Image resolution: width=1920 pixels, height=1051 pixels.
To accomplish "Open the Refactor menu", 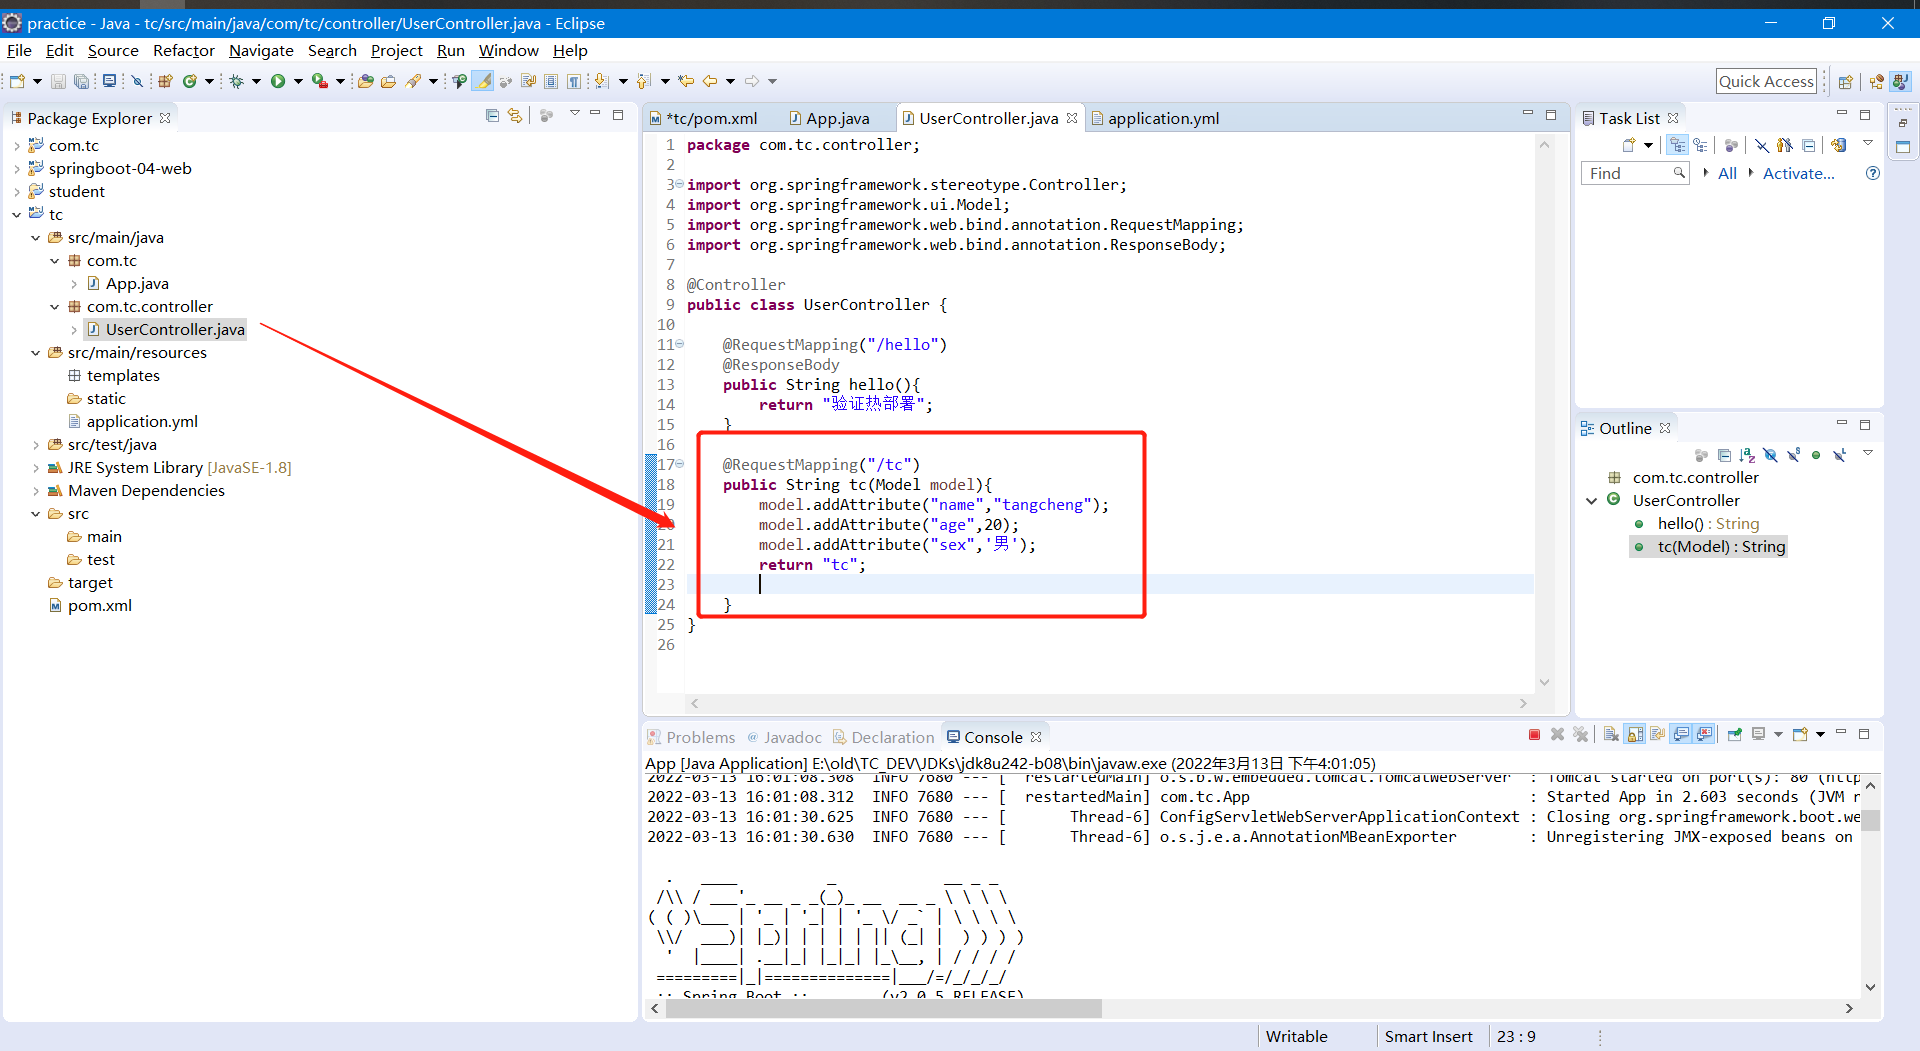I will point(183,50).
